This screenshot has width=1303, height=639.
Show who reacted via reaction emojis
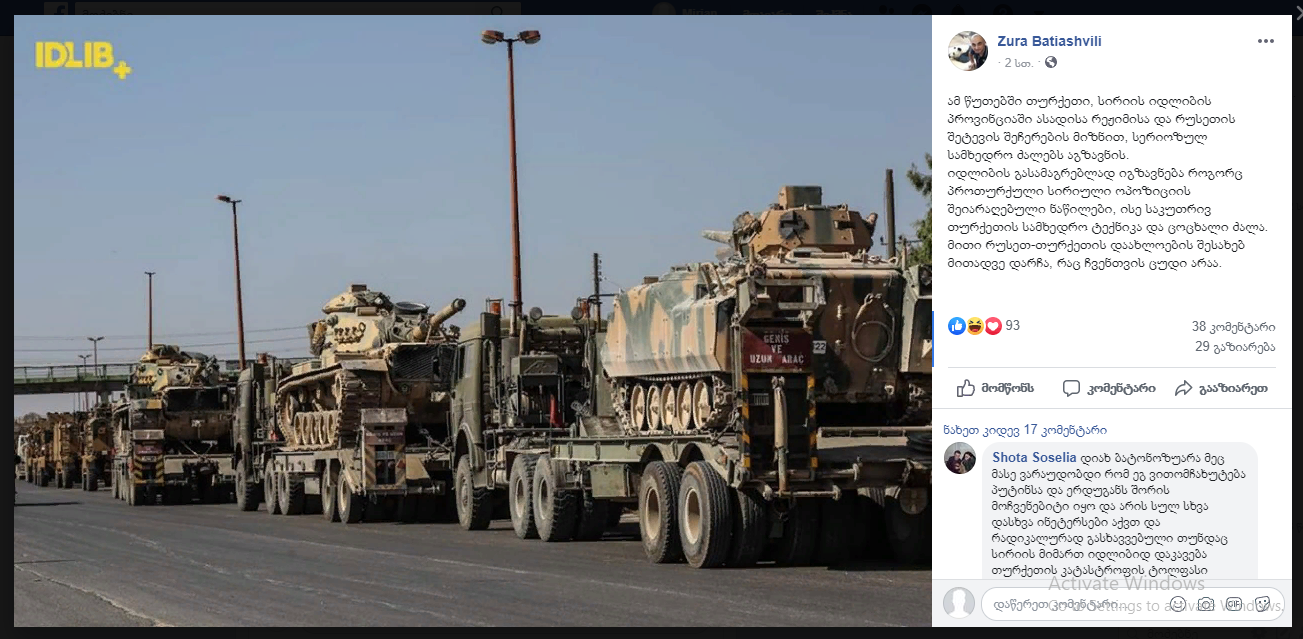[x=975, y=326]
